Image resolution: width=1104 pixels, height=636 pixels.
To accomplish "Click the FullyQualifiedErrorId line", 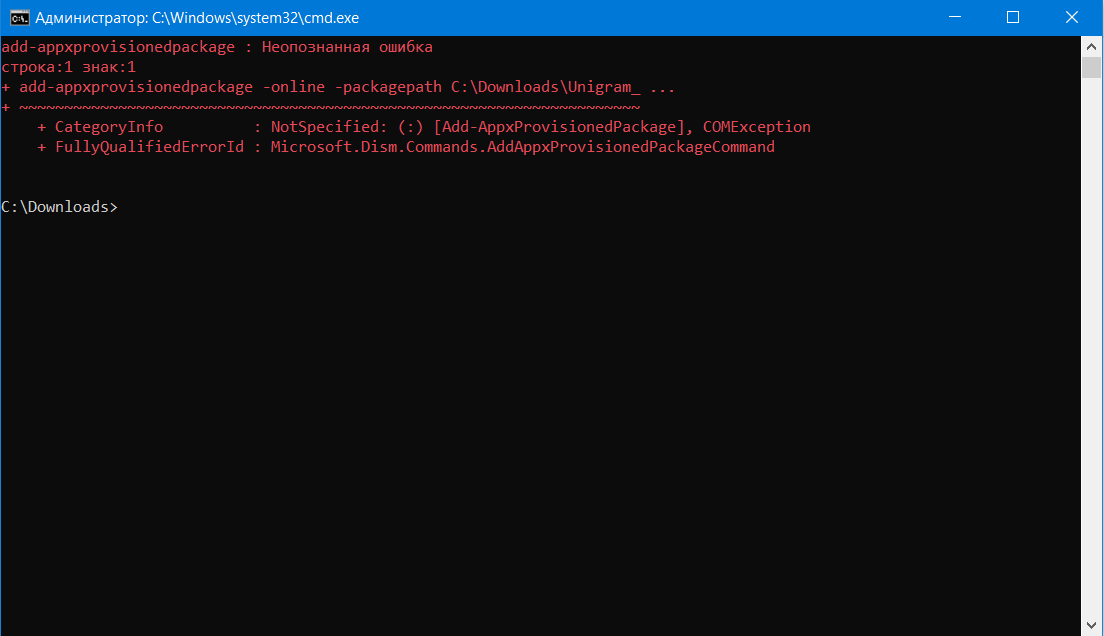I will click(x=149, y=146).
